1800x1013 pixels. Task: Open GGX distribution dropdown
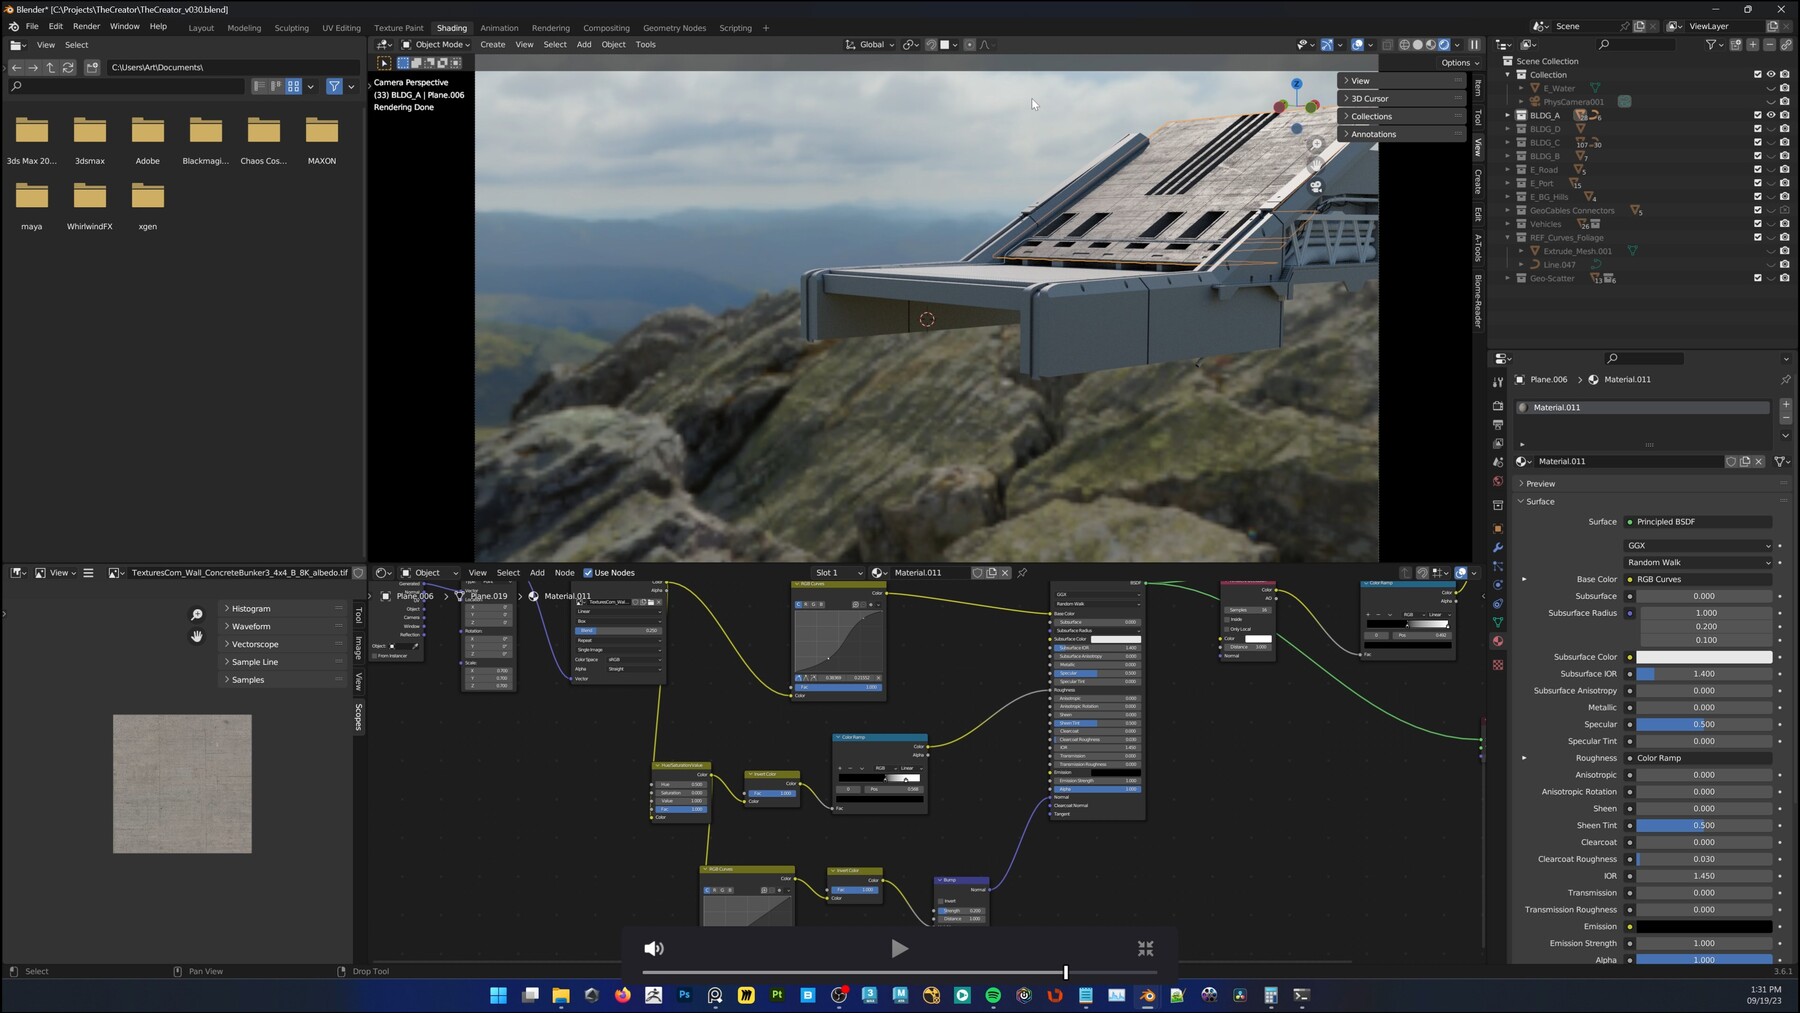point(1698,546)
